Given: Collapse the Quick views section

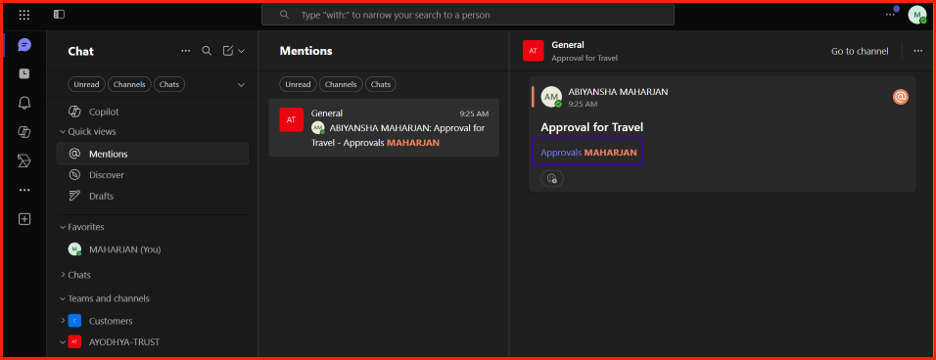Looking at the screenshot, I should coord(63,131).
